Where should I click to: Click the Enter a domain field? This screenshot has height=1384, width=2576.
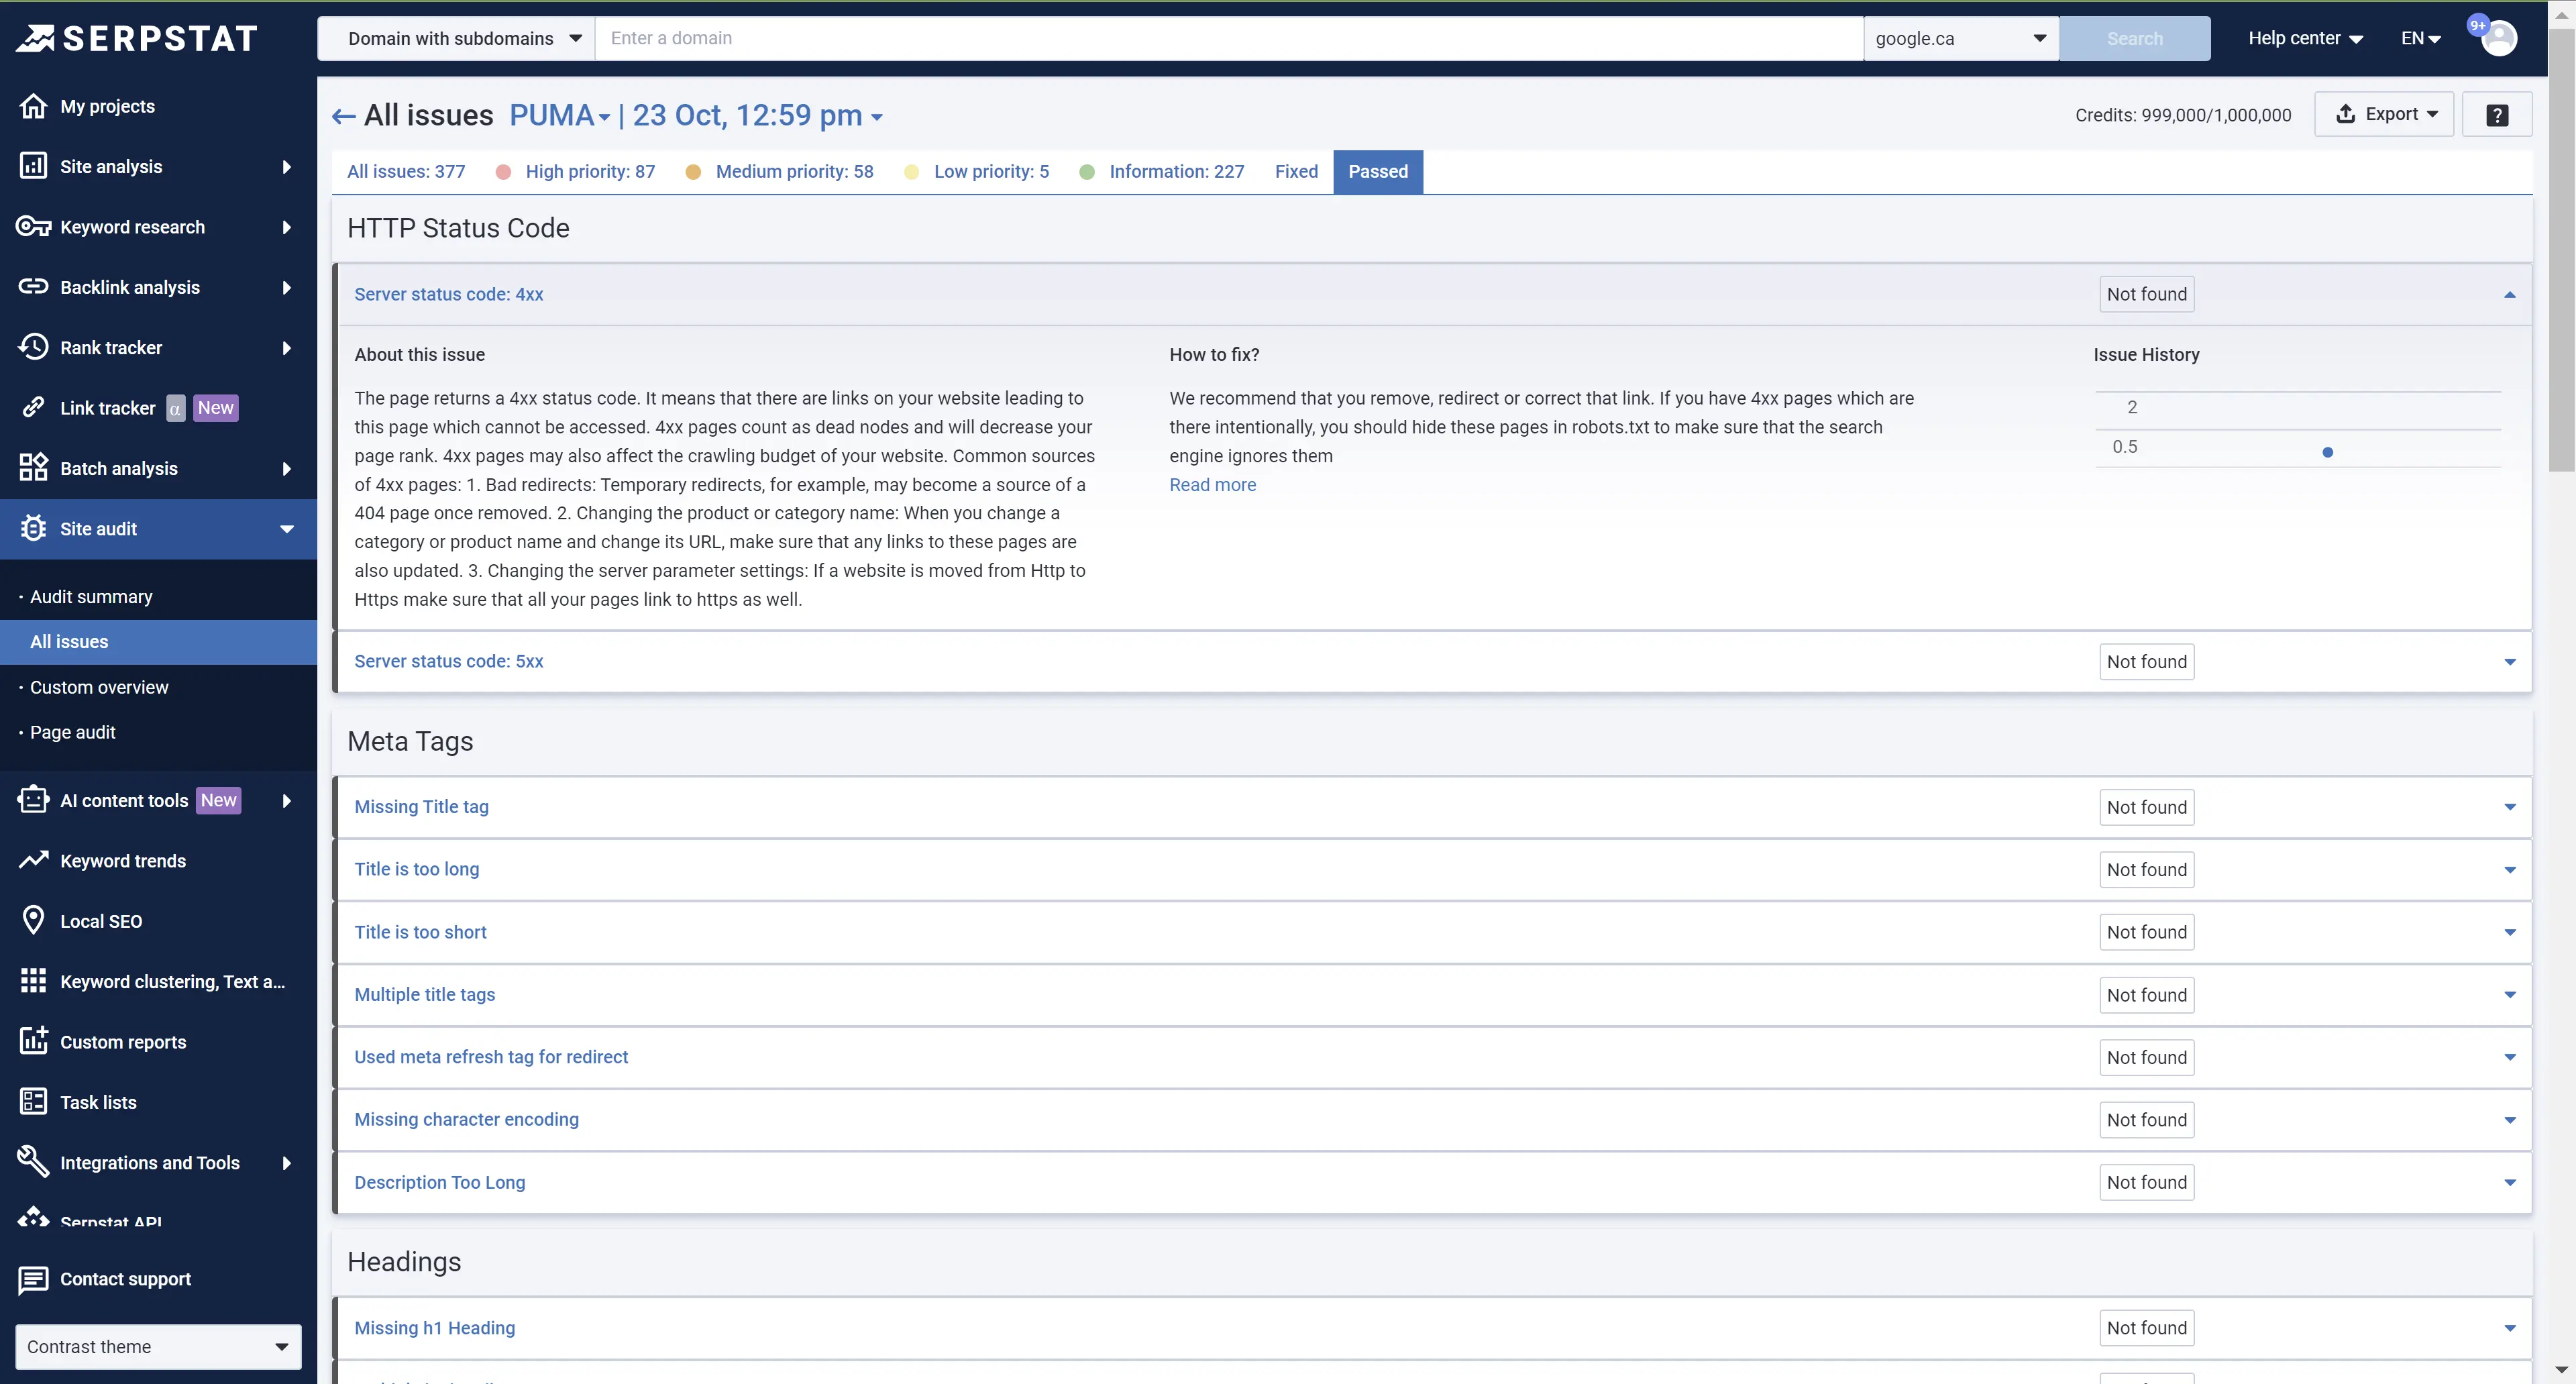coord(1228,38)
